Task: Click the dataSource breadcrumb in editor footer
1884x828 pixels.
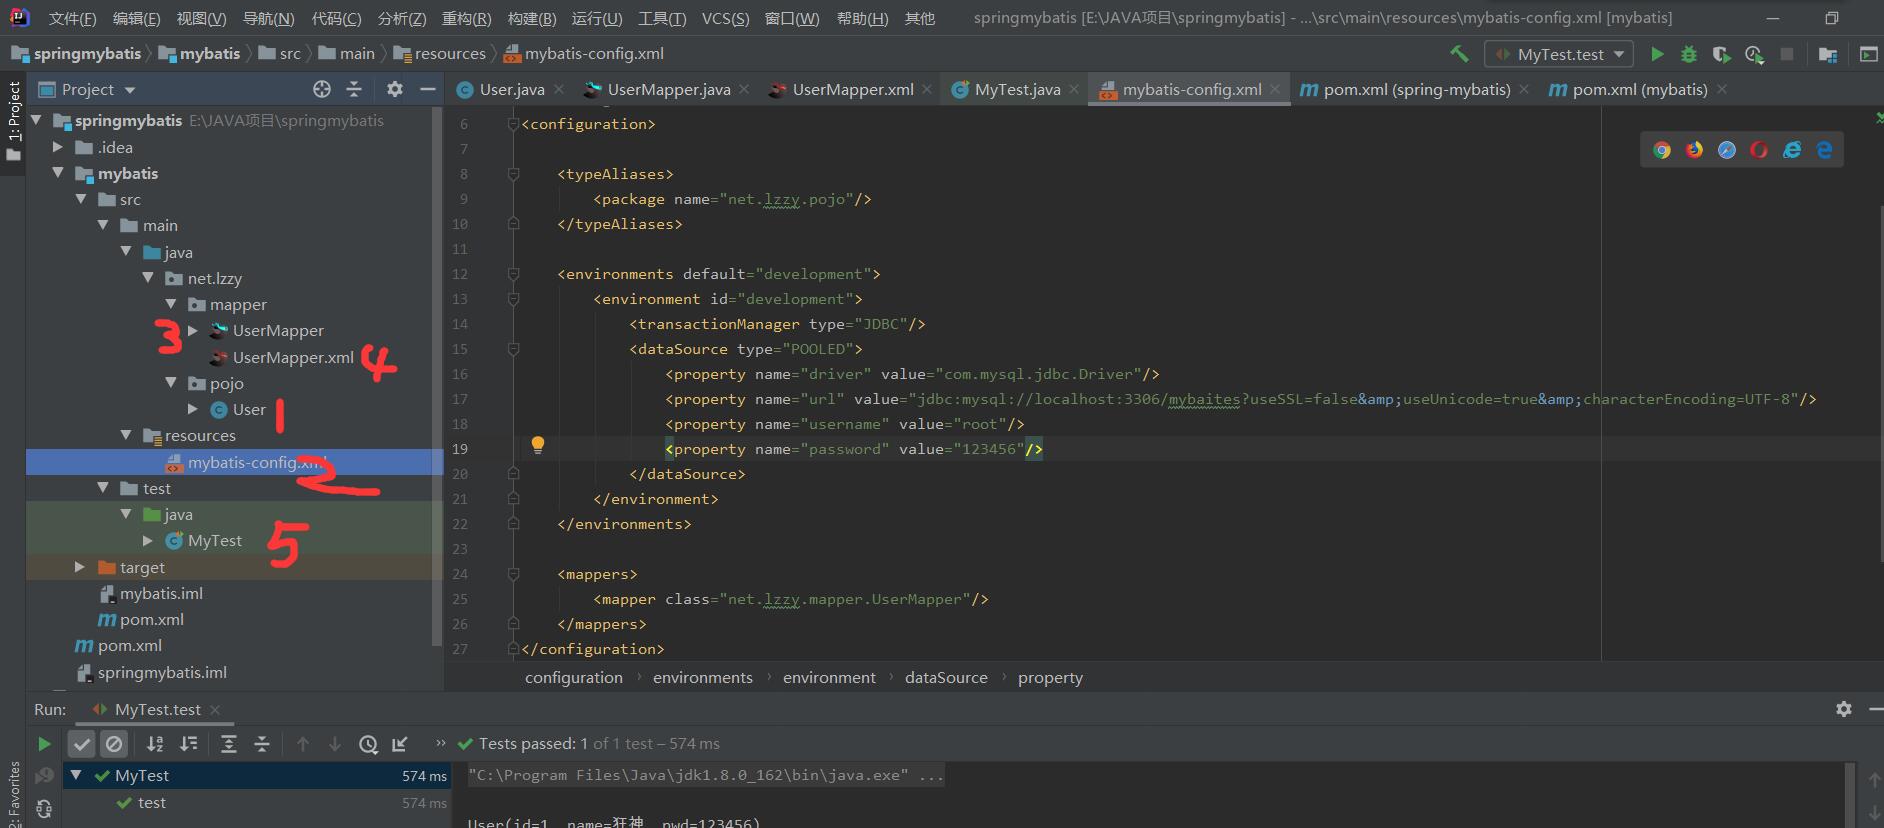Action: (945, 677)
